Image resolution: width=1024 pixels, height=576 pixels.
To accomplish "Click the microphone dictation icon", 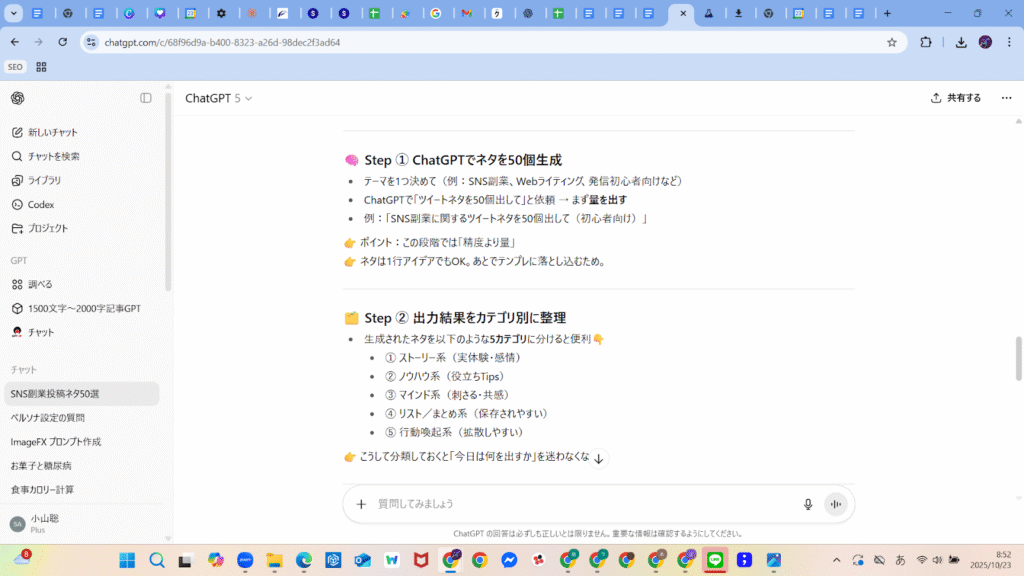I will tap(808, 504).
